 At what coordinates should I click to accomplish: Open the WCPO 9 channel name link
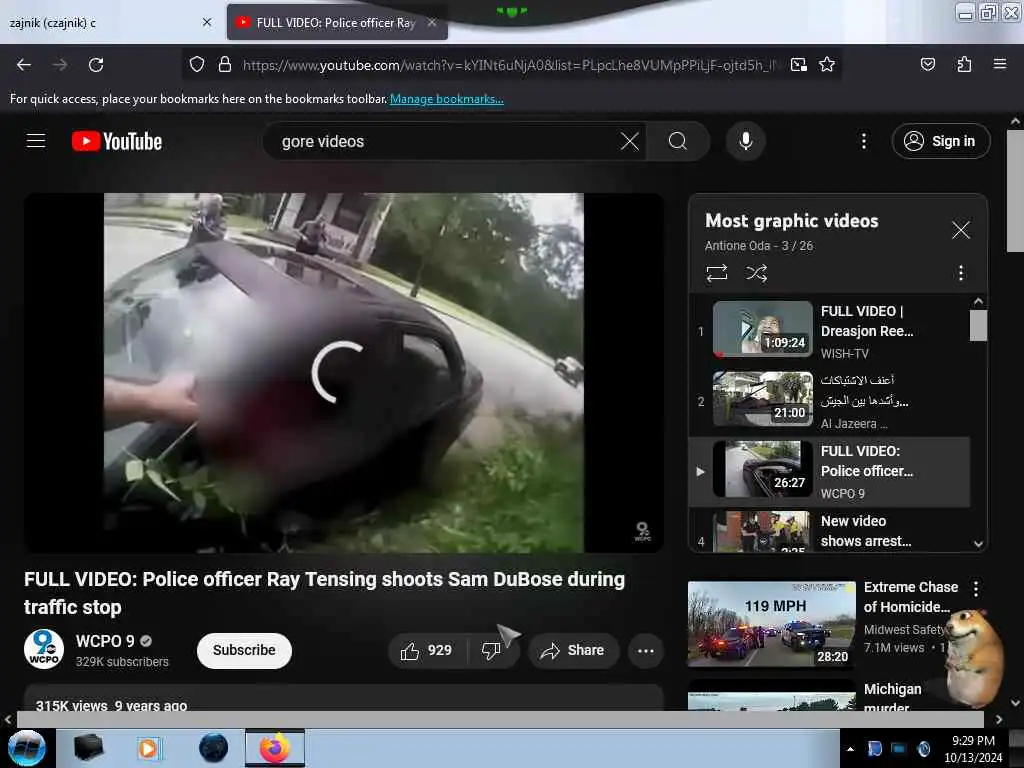pyautogui.click(x=105, y=641)
